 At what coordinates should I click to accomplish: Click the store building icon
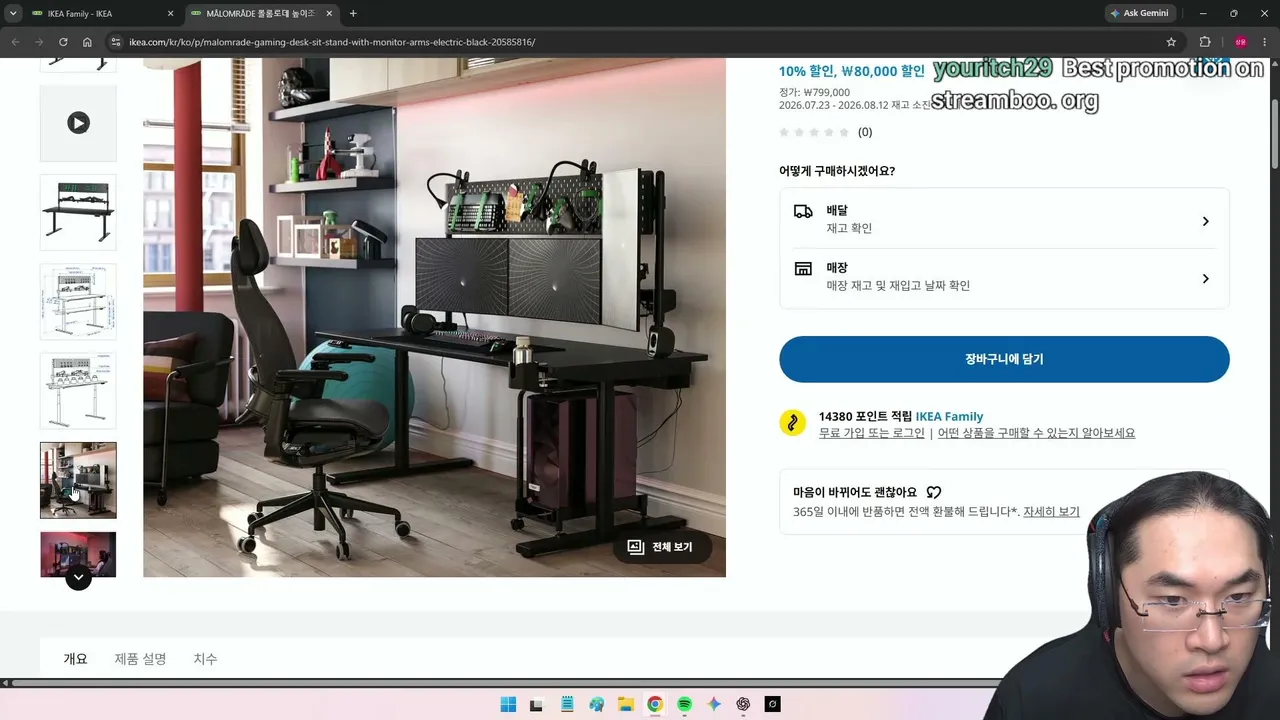click(803, 268)
